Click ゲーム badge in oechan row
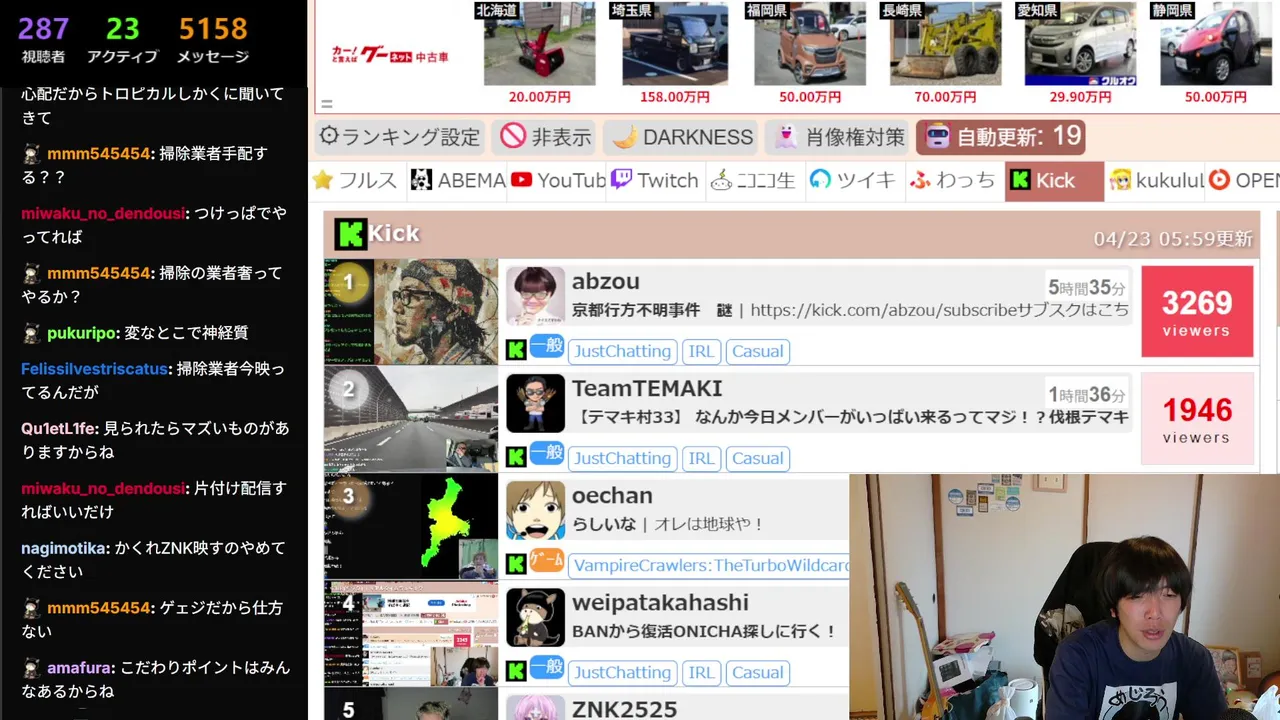Image resolution: width=1280 pixels, height=720 pixels. point(546,561)
